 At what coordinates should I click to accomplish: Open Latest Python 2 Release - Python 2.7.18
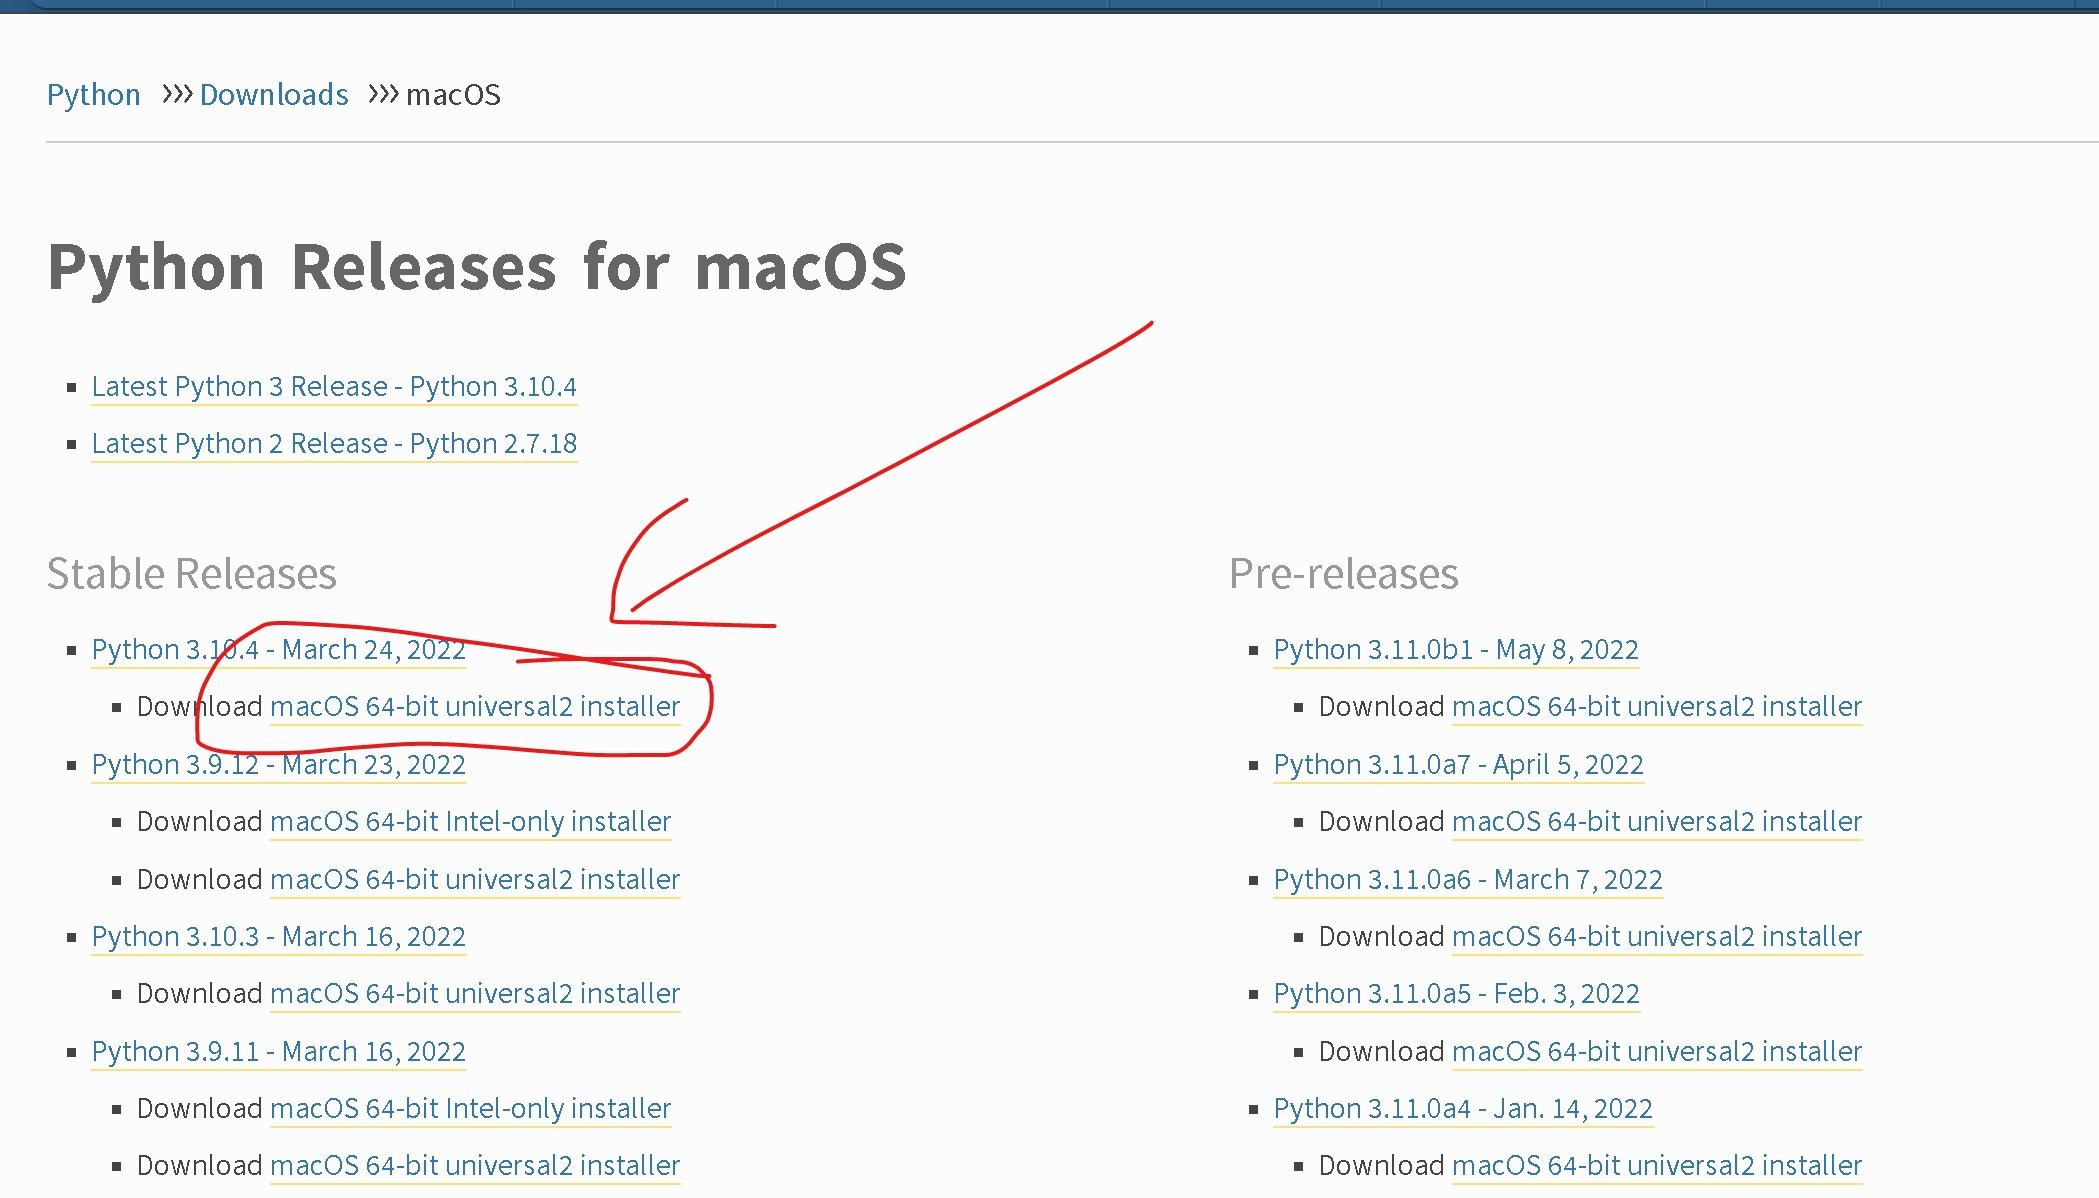point(334,444)
